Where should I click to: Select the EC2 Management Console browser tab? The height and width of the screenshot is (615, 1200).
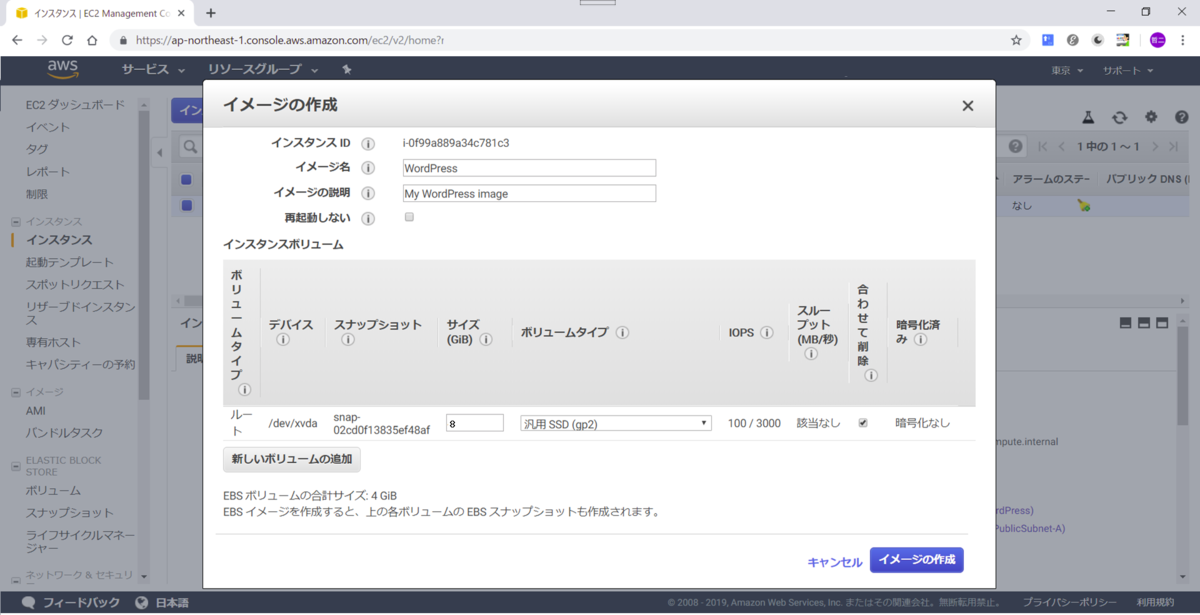[100, 14]
